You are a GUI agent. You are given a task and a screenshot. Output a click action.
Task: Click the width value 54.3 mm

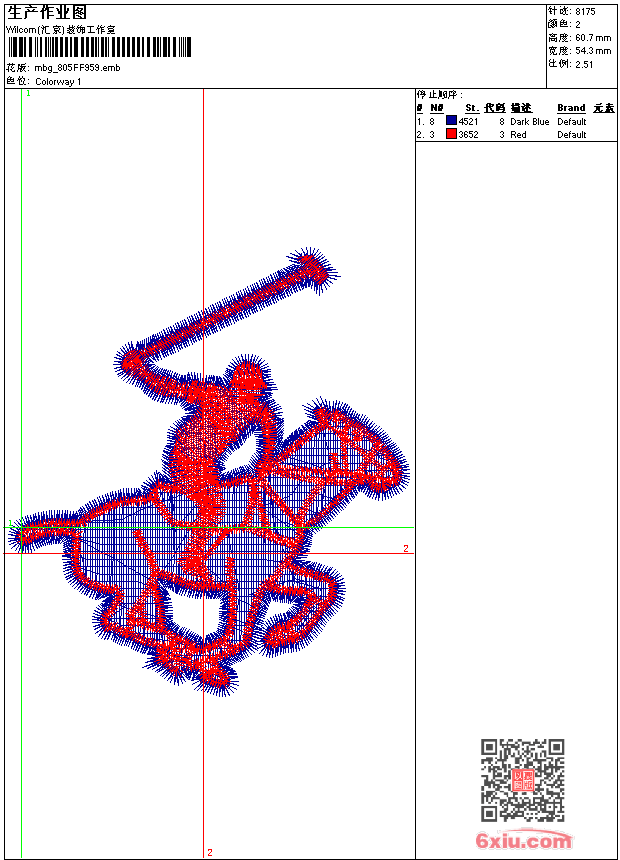tap(593, 51)
